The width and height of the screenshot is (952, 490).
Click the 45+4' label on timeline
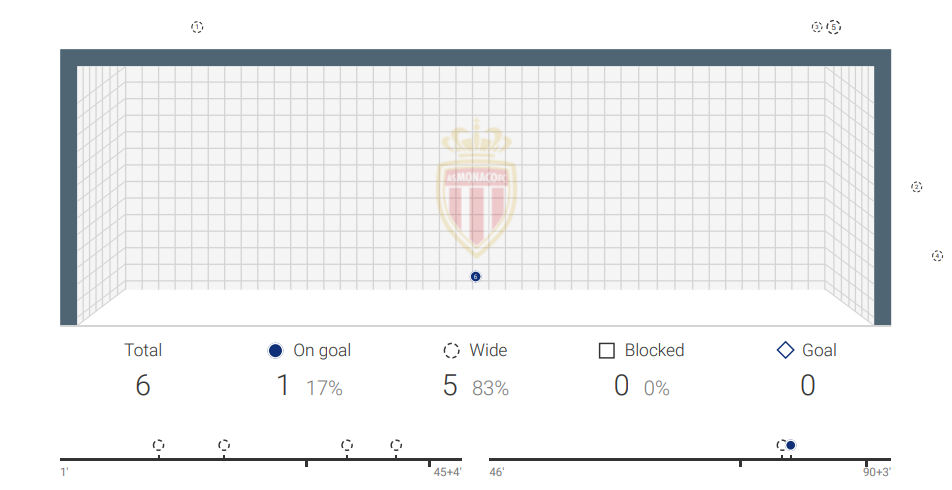tap(447, 472)
